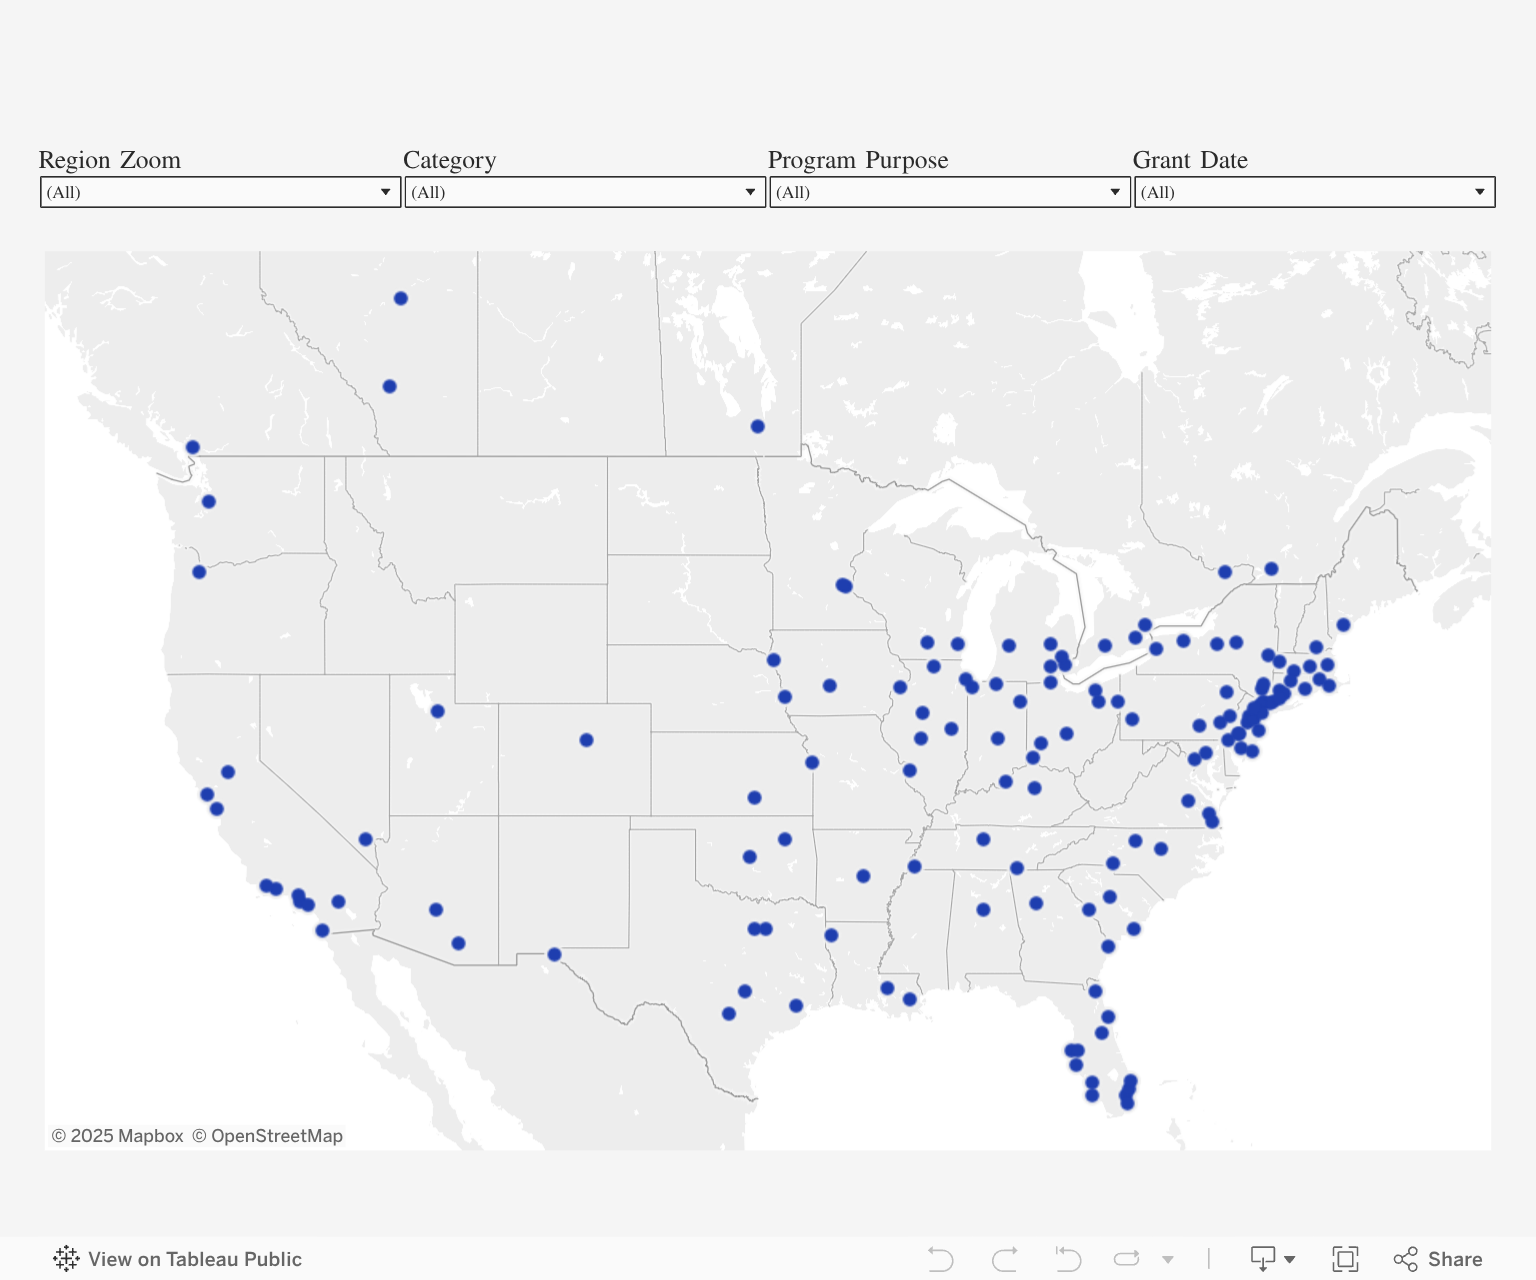This screenshot has width=1536, height=1280.
Task: Expand the Grant Date filter dropdown
Action: tap(1315, 192)
